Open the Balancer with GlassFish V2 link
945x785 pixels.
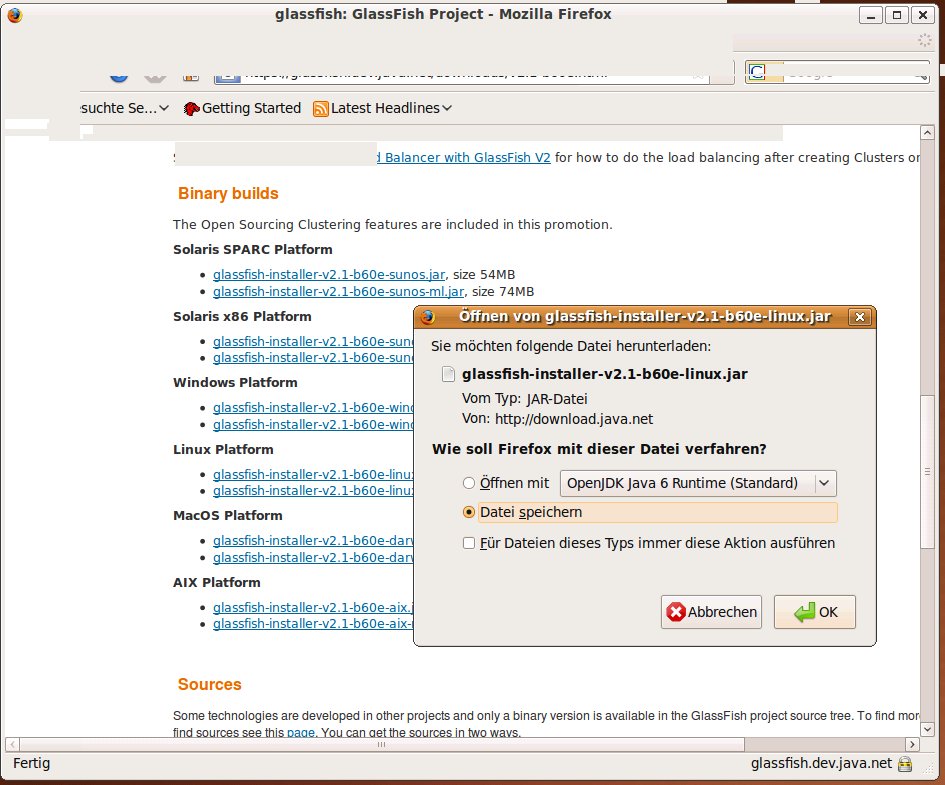click(x=463, y=158)
